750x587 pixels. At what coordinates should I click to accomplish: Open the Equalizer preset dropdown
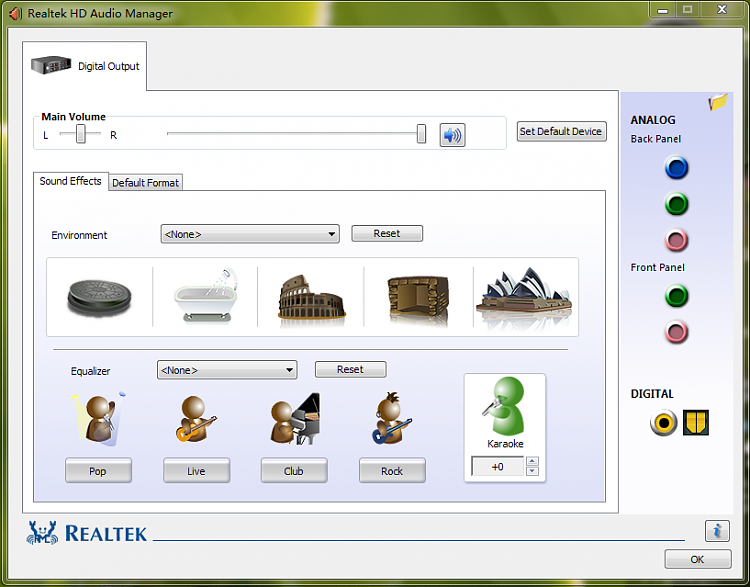tap(227, 370)
